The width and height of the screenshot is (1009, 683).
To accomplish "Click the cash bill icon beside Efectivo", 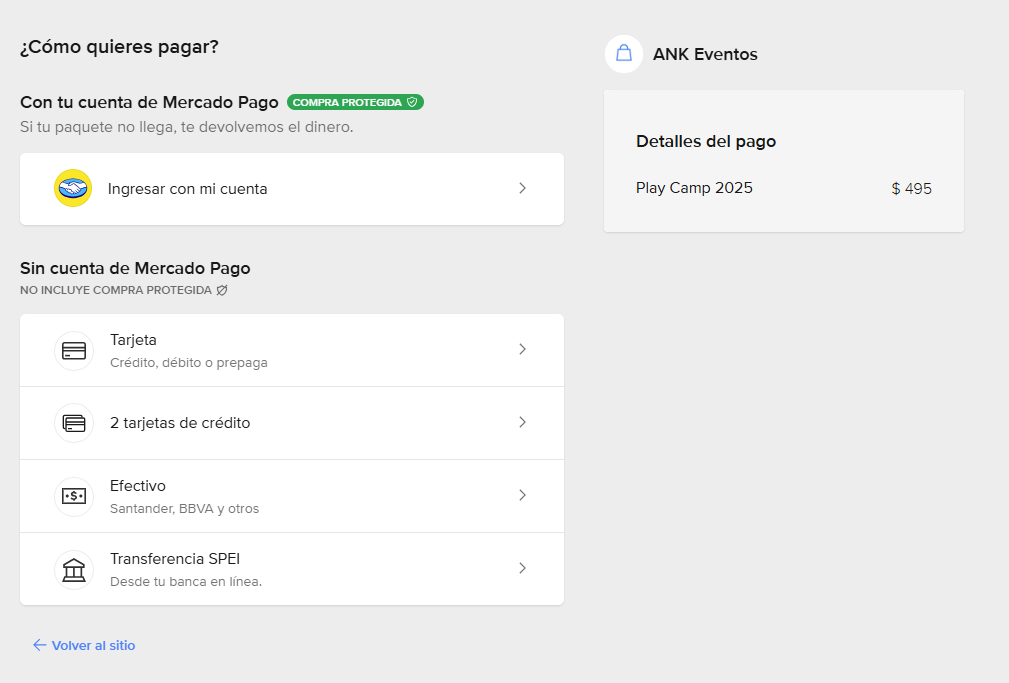I will point(74,496).
